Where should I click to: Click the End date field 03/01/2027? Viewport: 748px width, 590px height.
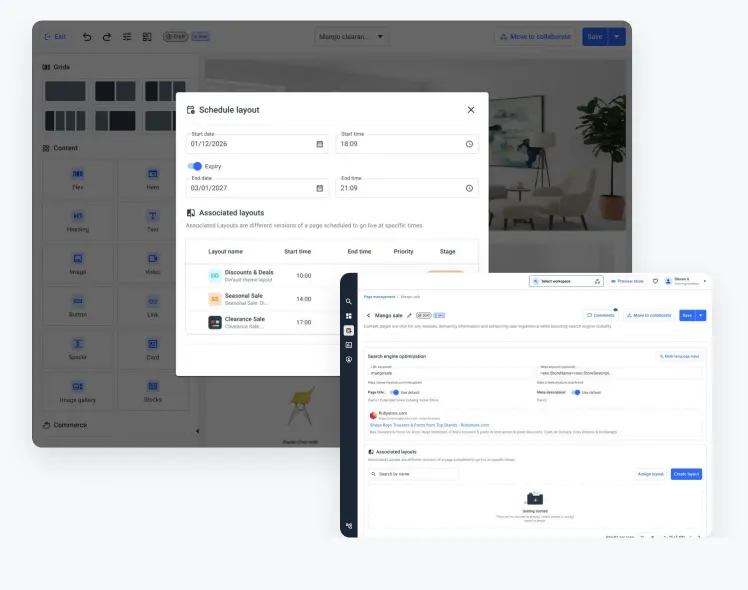(257, 188)
